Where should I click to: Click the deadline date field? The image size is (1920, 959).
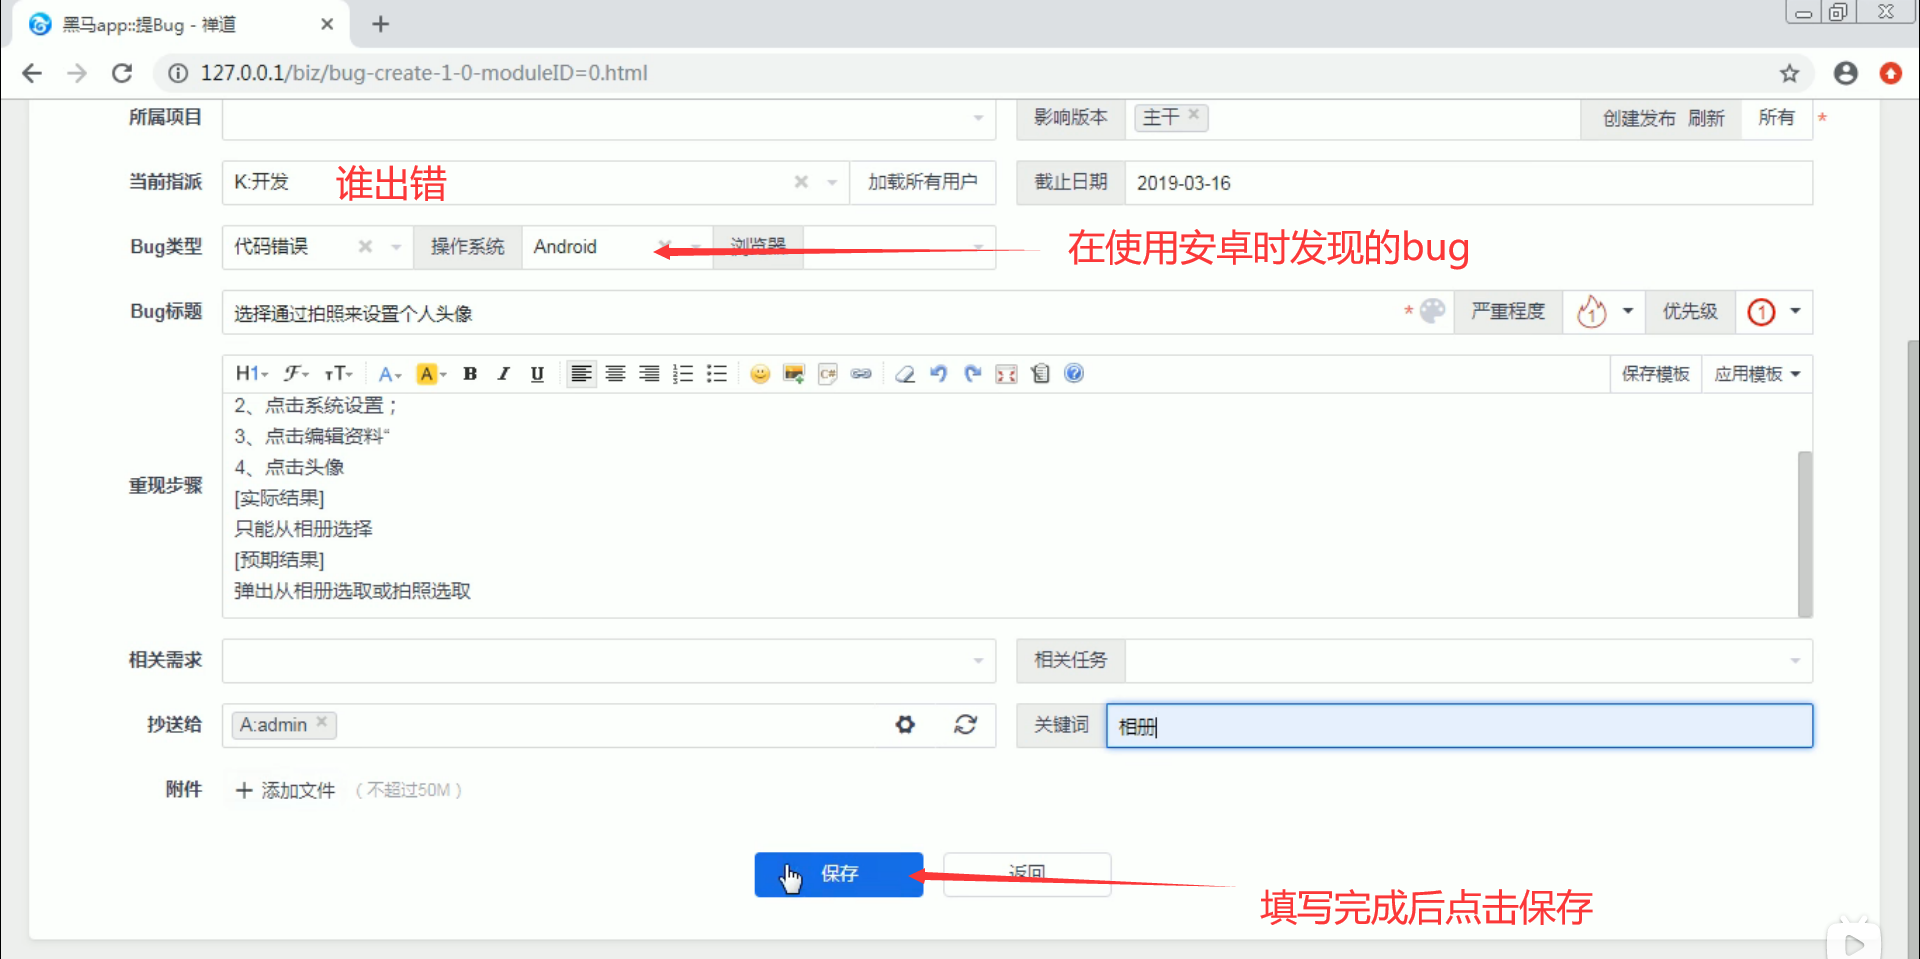(1468, 183)
